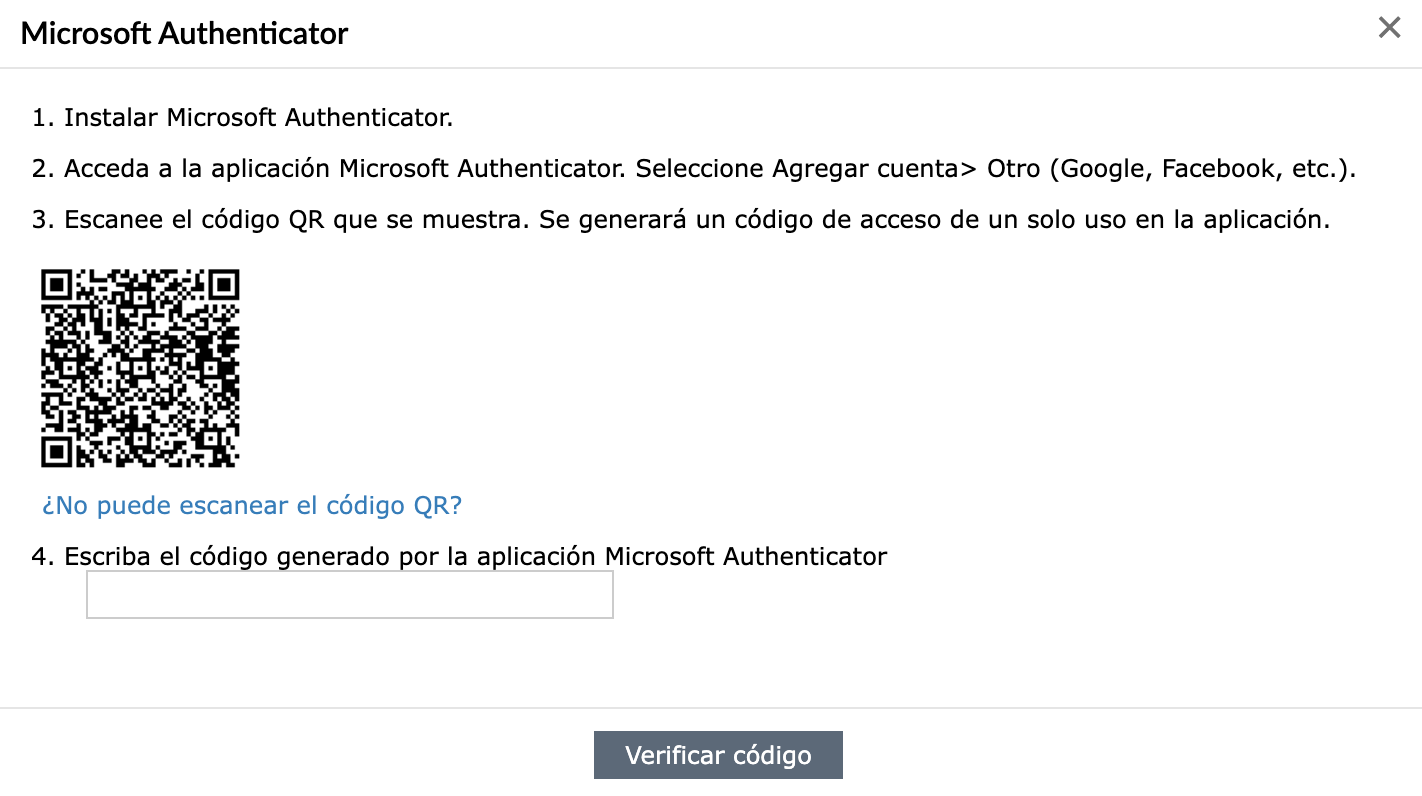Close the Microsoft Authenticator dialog
The width and height of the screenshot is (1422, 796).
tap(1389, 28)
